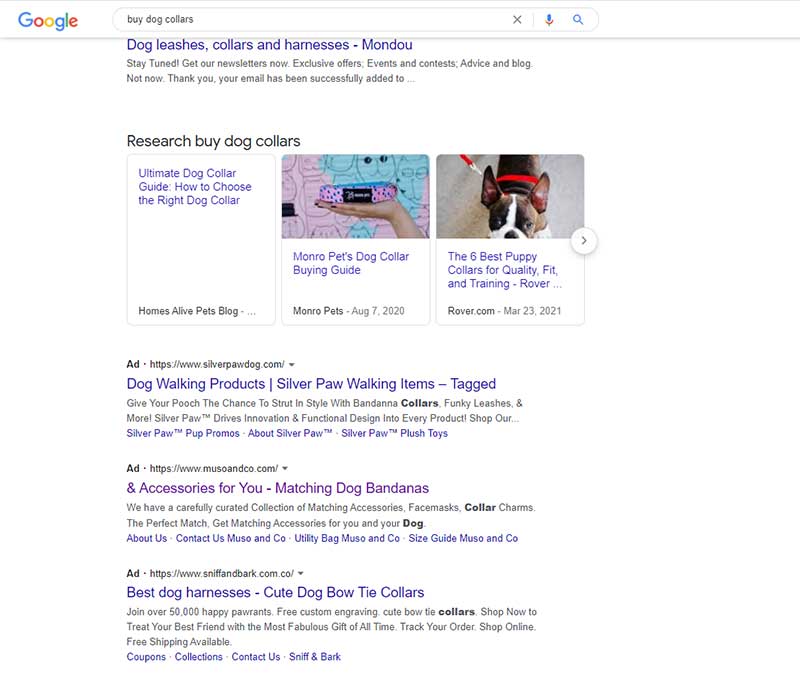Click the Silver Paw Dog Walking Products headline
This screenshot has width=800, height=685.
click(x=311, y=383)
